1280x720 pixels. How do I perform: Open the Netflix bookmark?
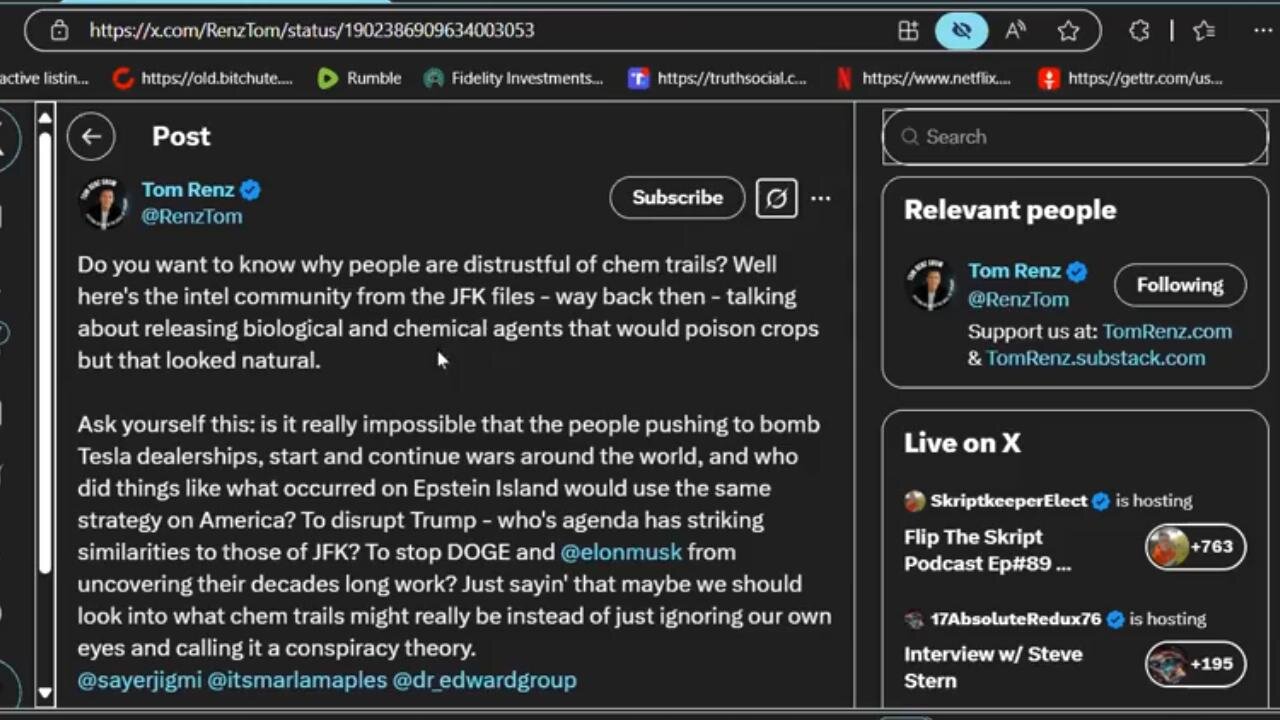(923, 78)
